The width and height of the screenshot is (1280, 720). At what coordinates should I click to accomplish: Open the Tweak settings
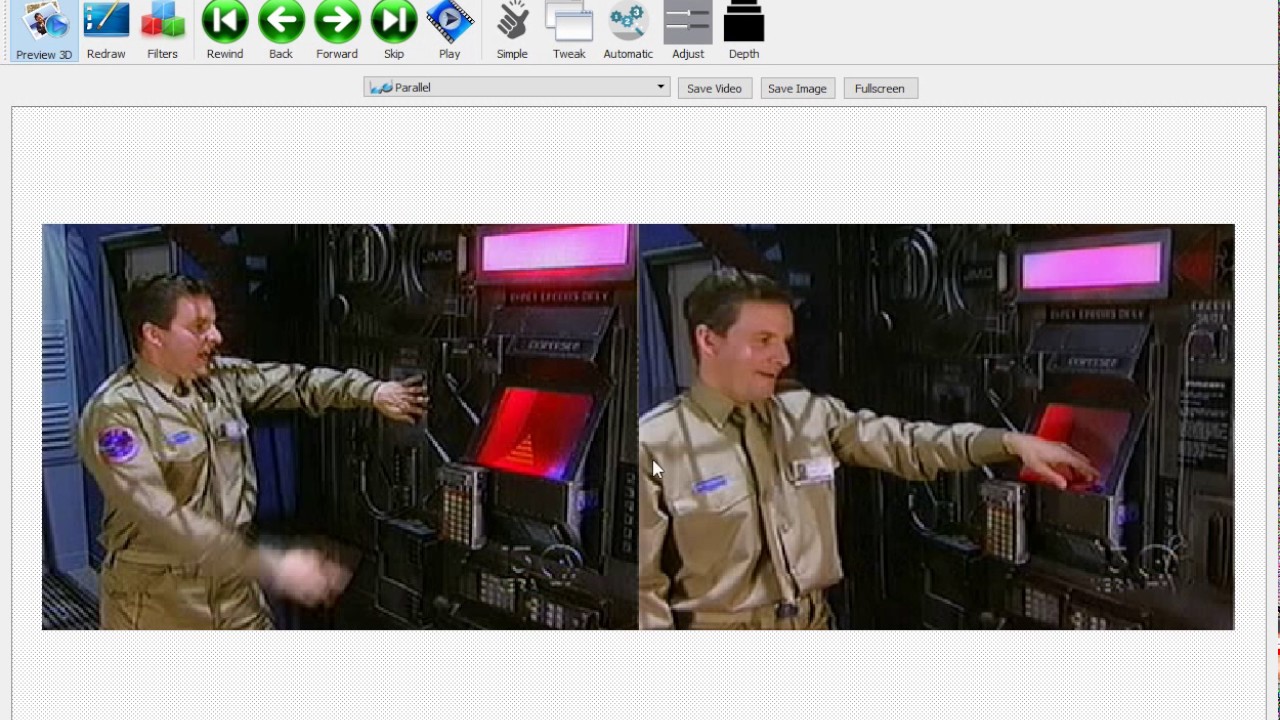pos(569,31)
